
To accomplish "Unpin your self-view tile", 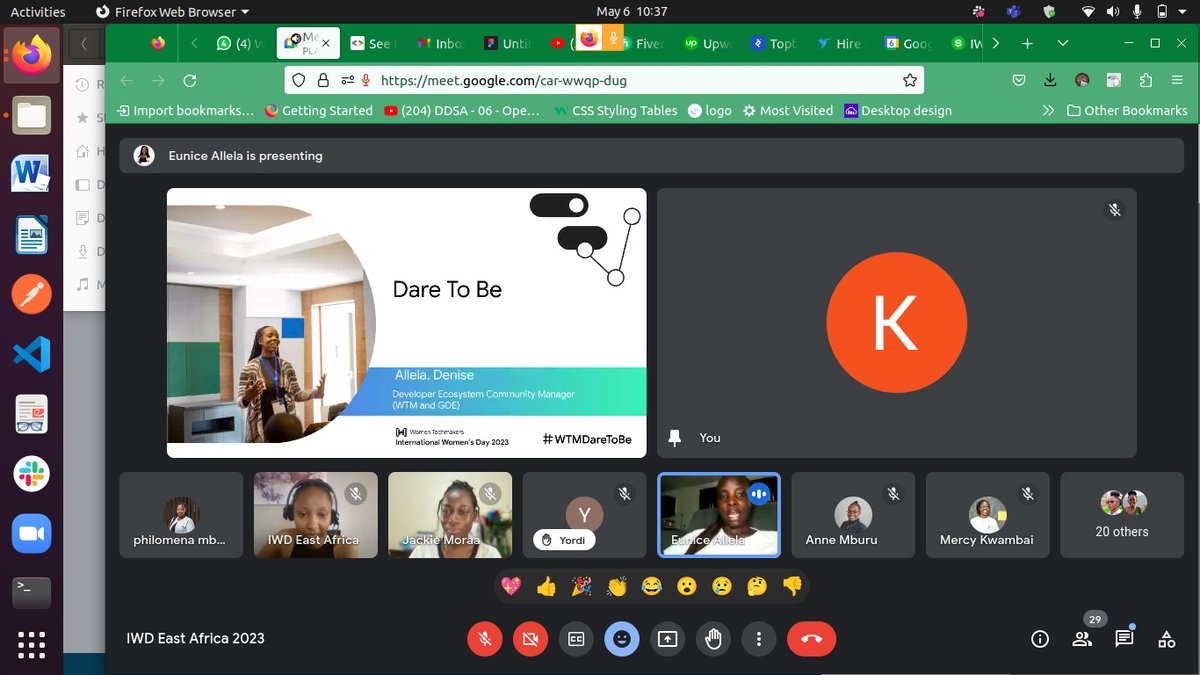I will coord(675,437).
